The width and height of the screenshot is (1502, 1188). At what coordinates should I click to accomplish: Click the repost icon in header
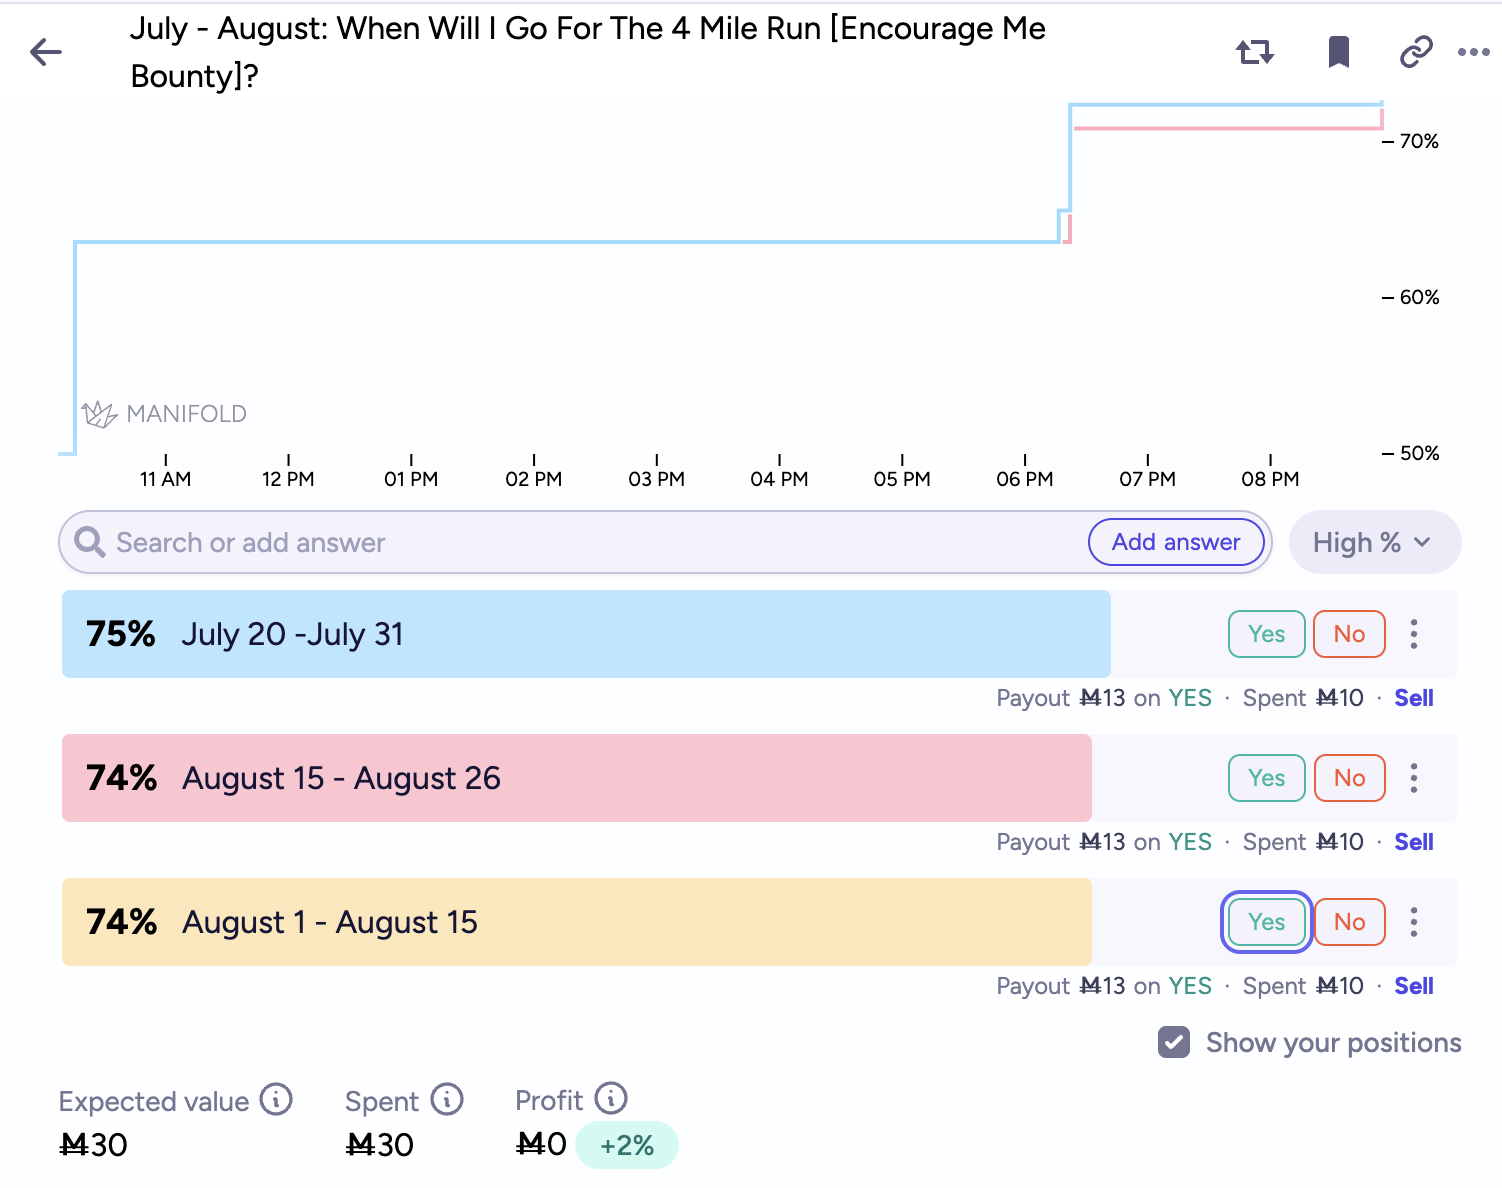[1255, 52]
